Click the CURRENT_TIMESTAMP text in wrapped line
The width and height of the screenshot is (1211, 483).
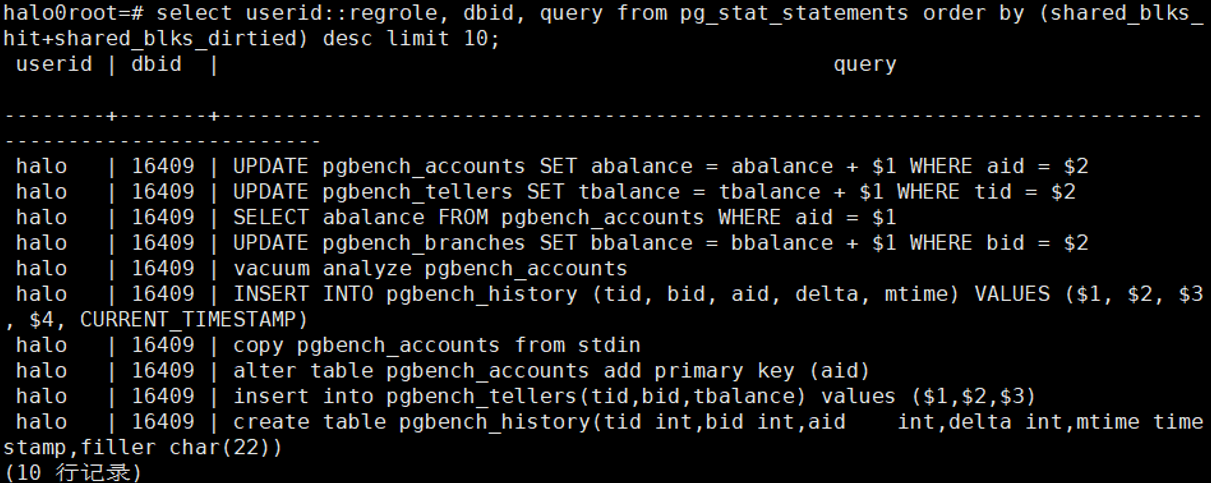[190, 319]
